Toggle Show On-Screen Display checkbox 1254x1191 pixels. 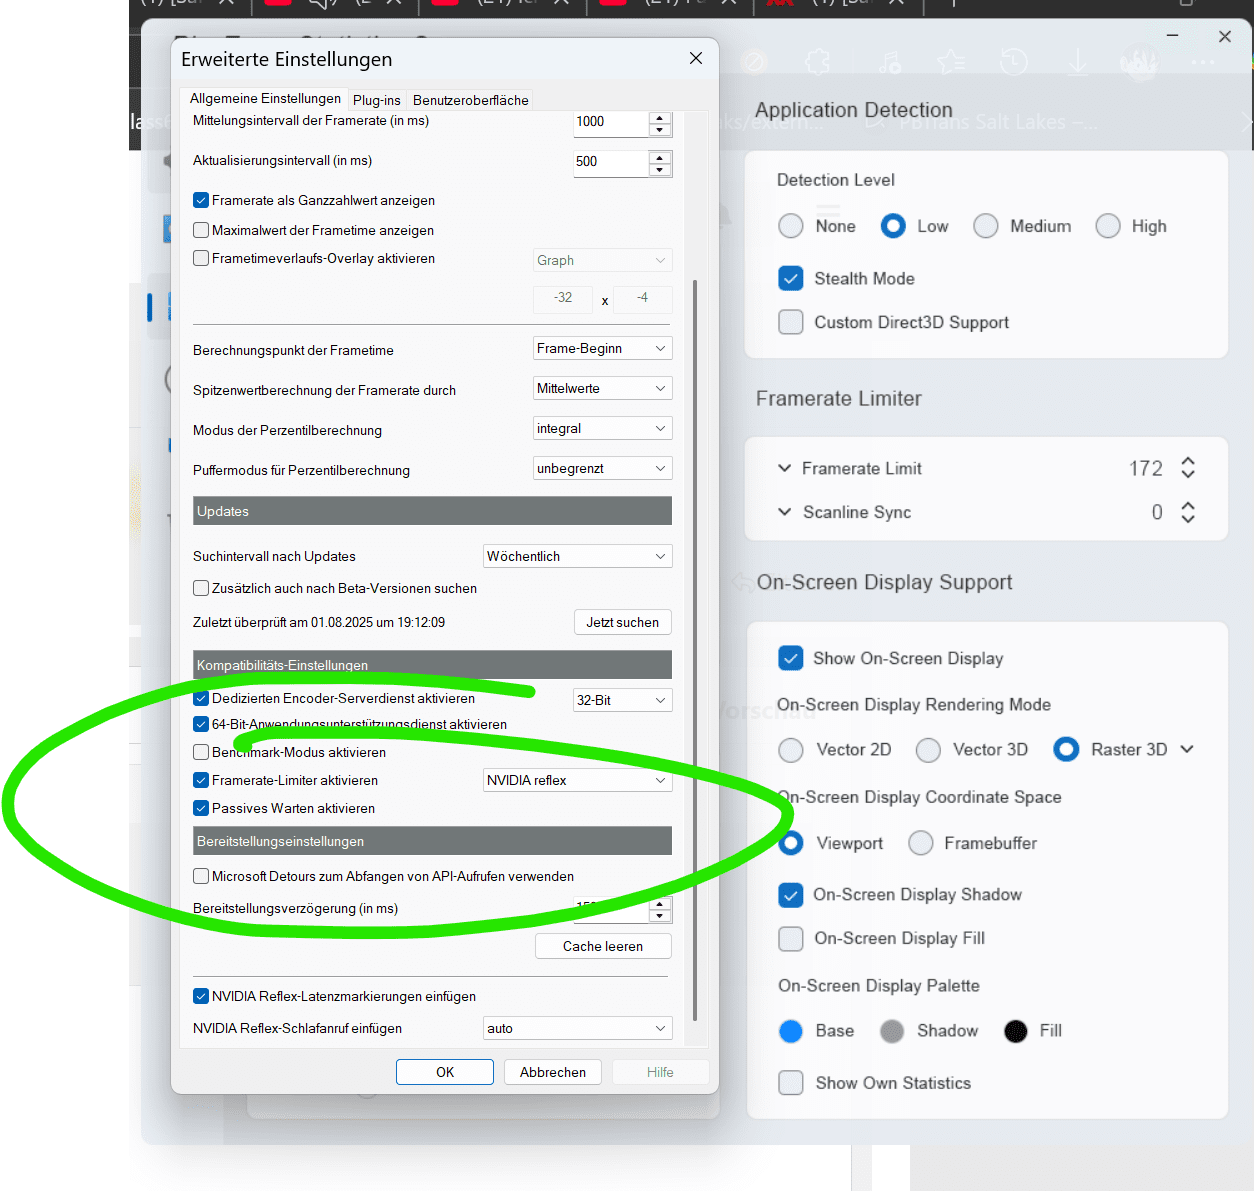pyautogui.click(x=791, y=658)
